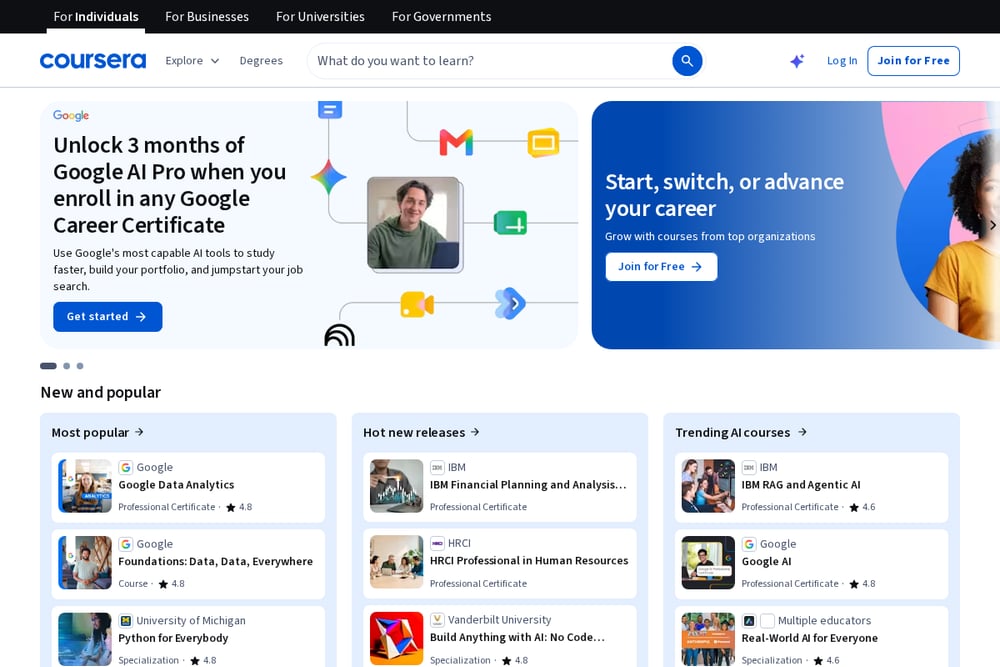This screenshot has width=1000, height=667.
Task: Click the Google icon on the Foundations course
Action: [x=126, y=544]
